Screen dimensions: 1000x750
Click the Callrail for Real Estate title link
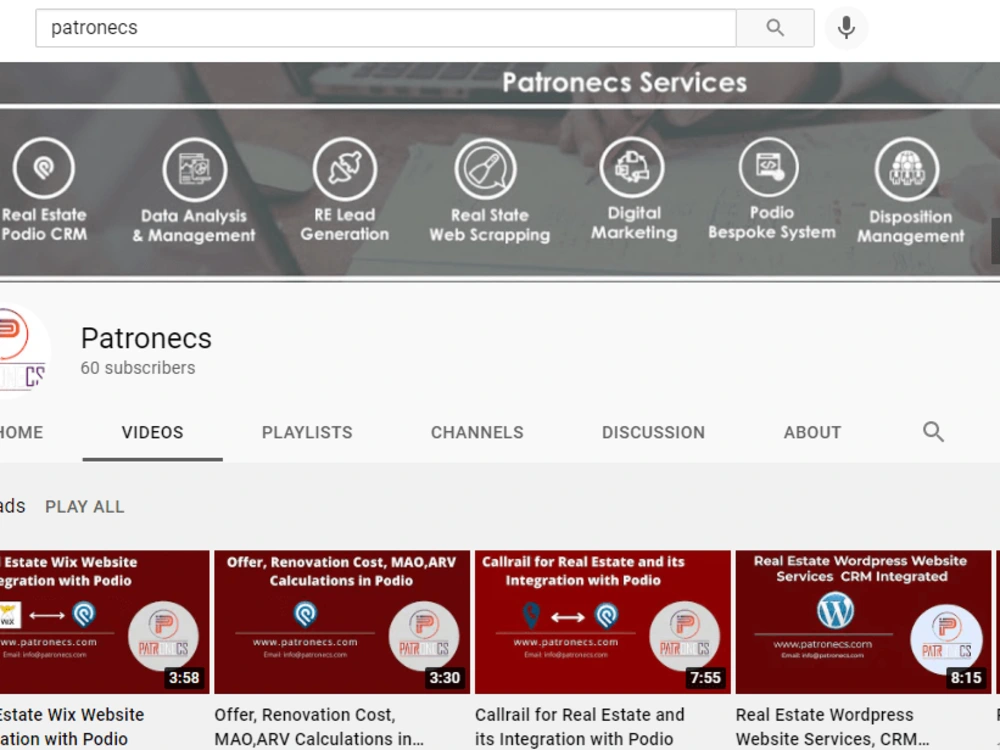(x=579, y=726)
